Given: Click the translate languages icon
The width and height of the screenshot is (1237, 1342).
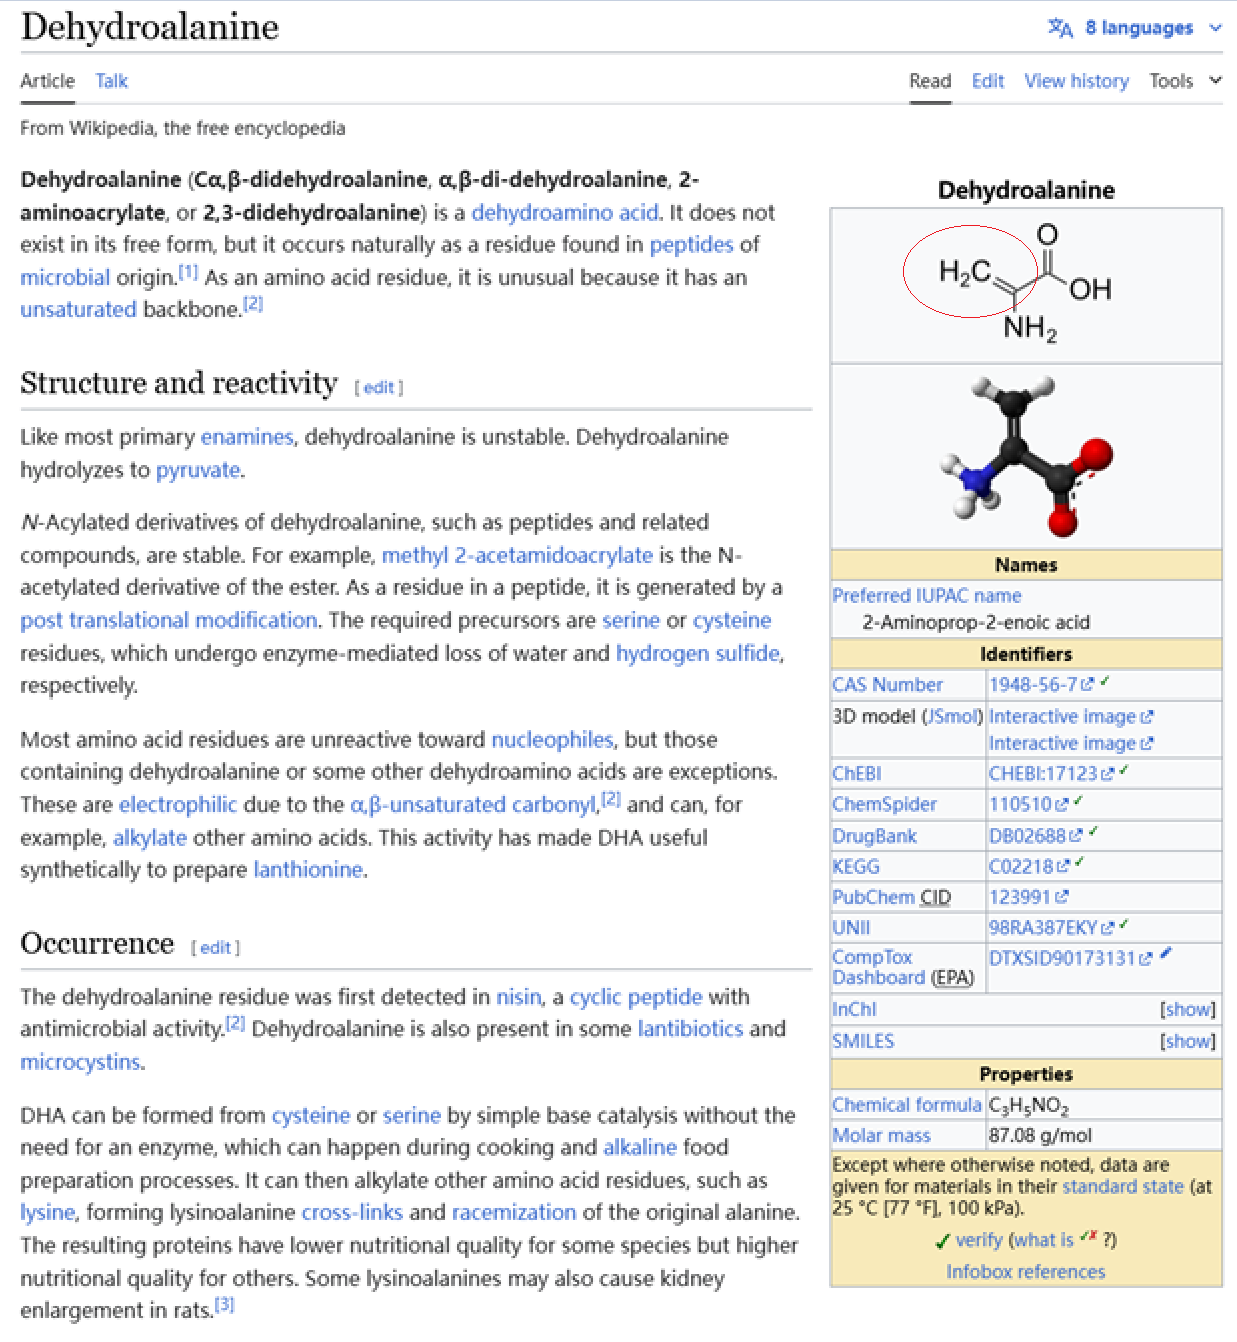Looking at the screenshot, I should coord(1059,28).
